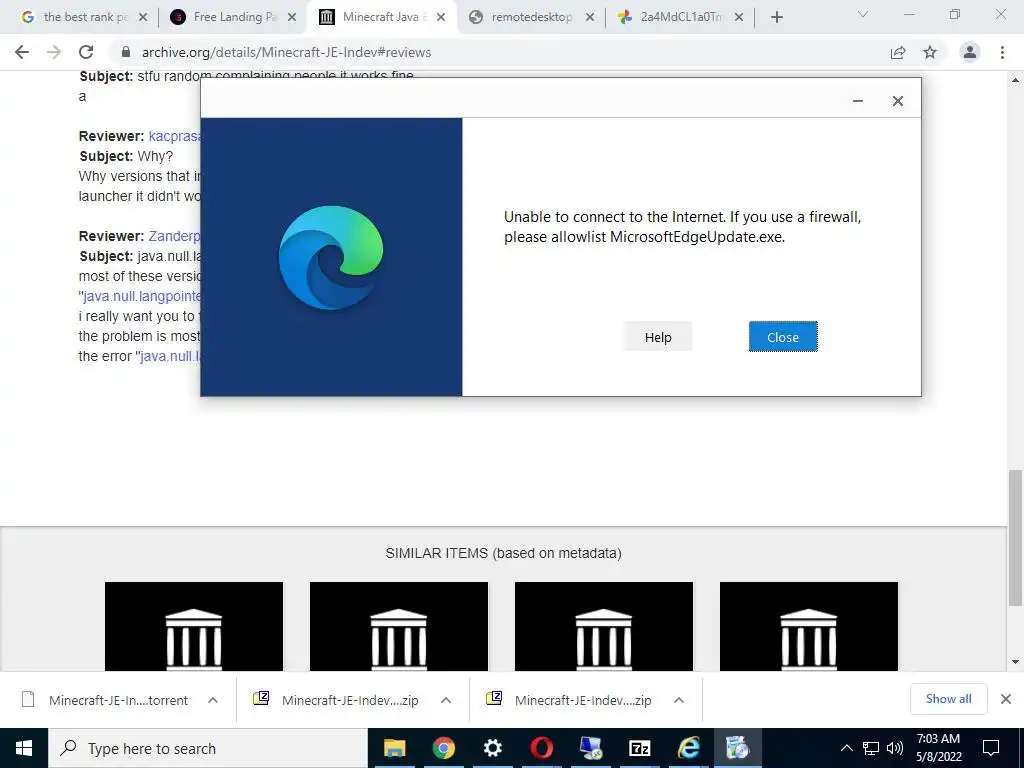Open the installer icon on the taskbar
1024x768 pixels.
click(737, 748)
